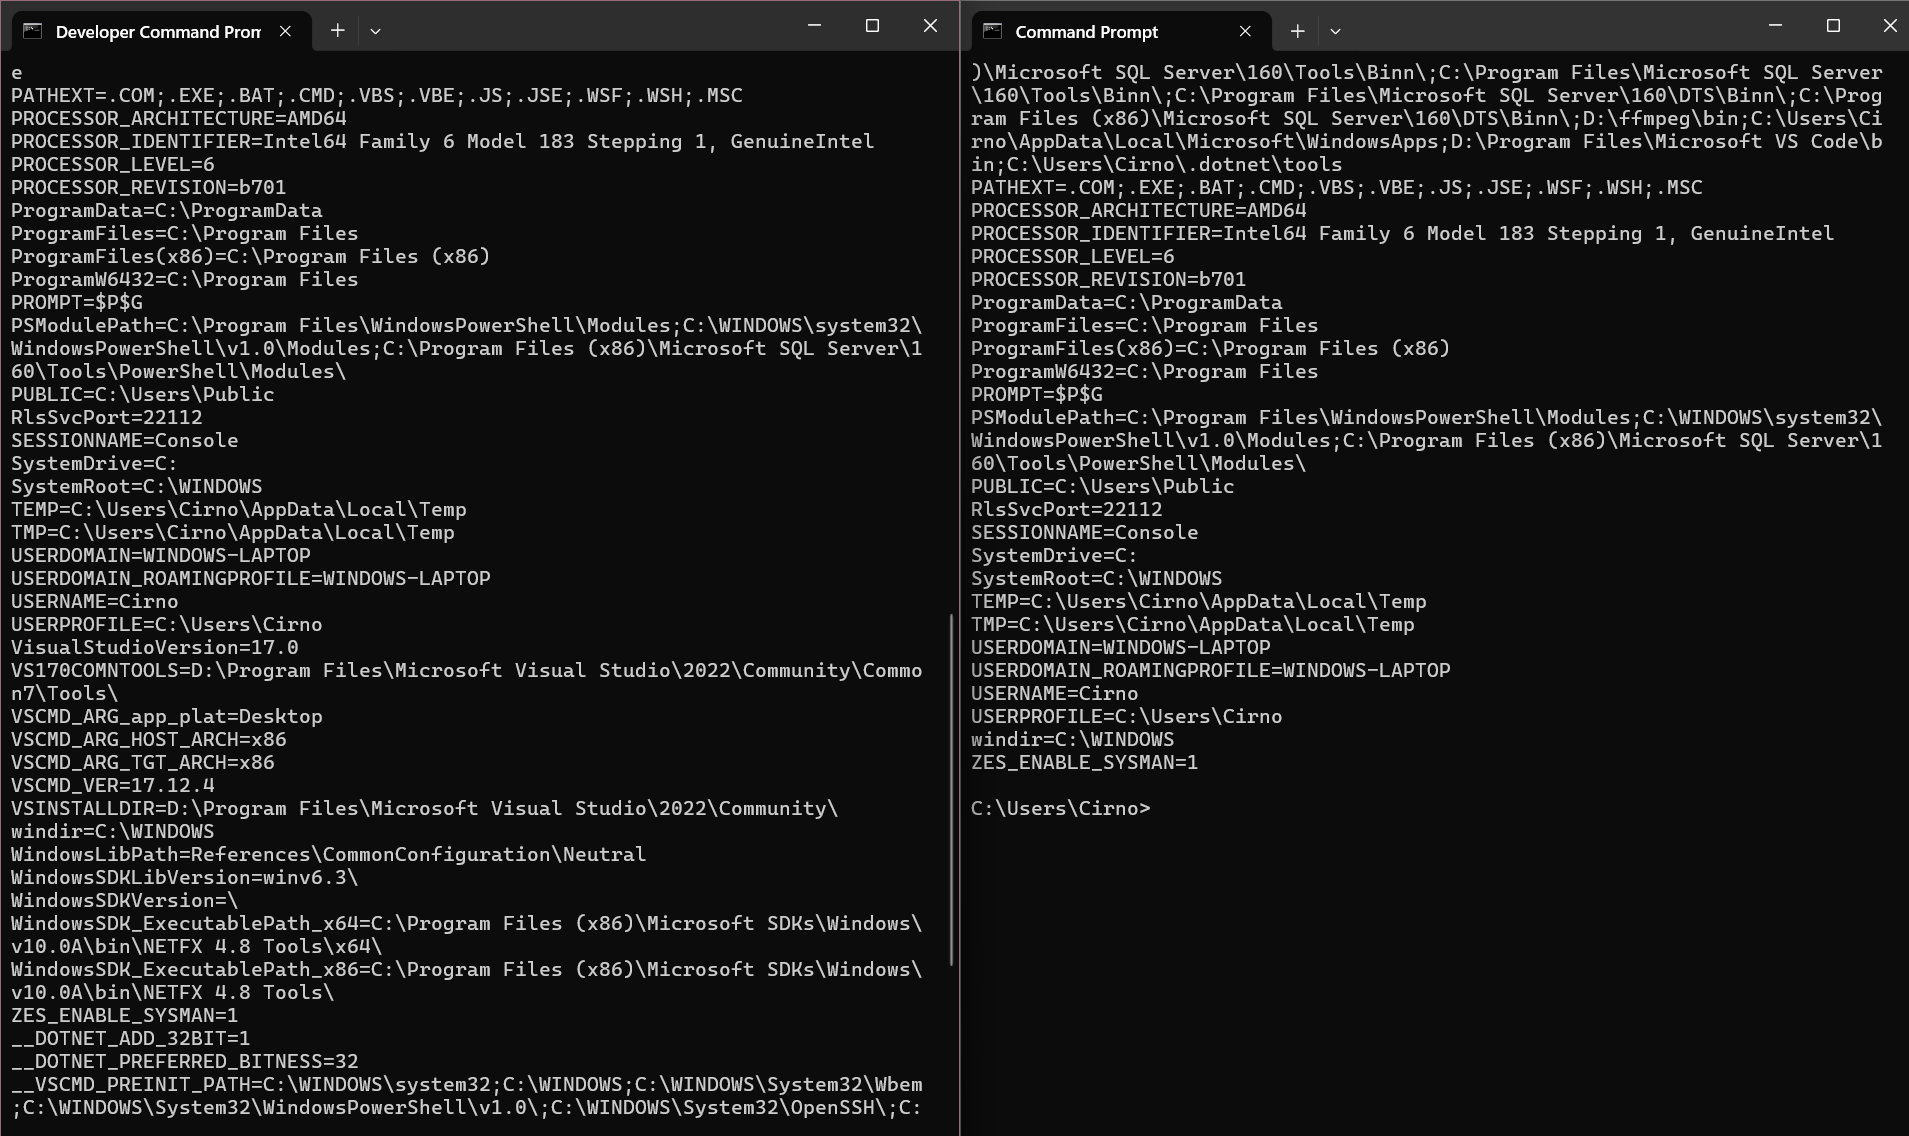Click ZES_ENABLE_SYSMAN=1 in Developer Command Prompt
This screenshot has width=1909, height=1136.
tap(125, 1015)
